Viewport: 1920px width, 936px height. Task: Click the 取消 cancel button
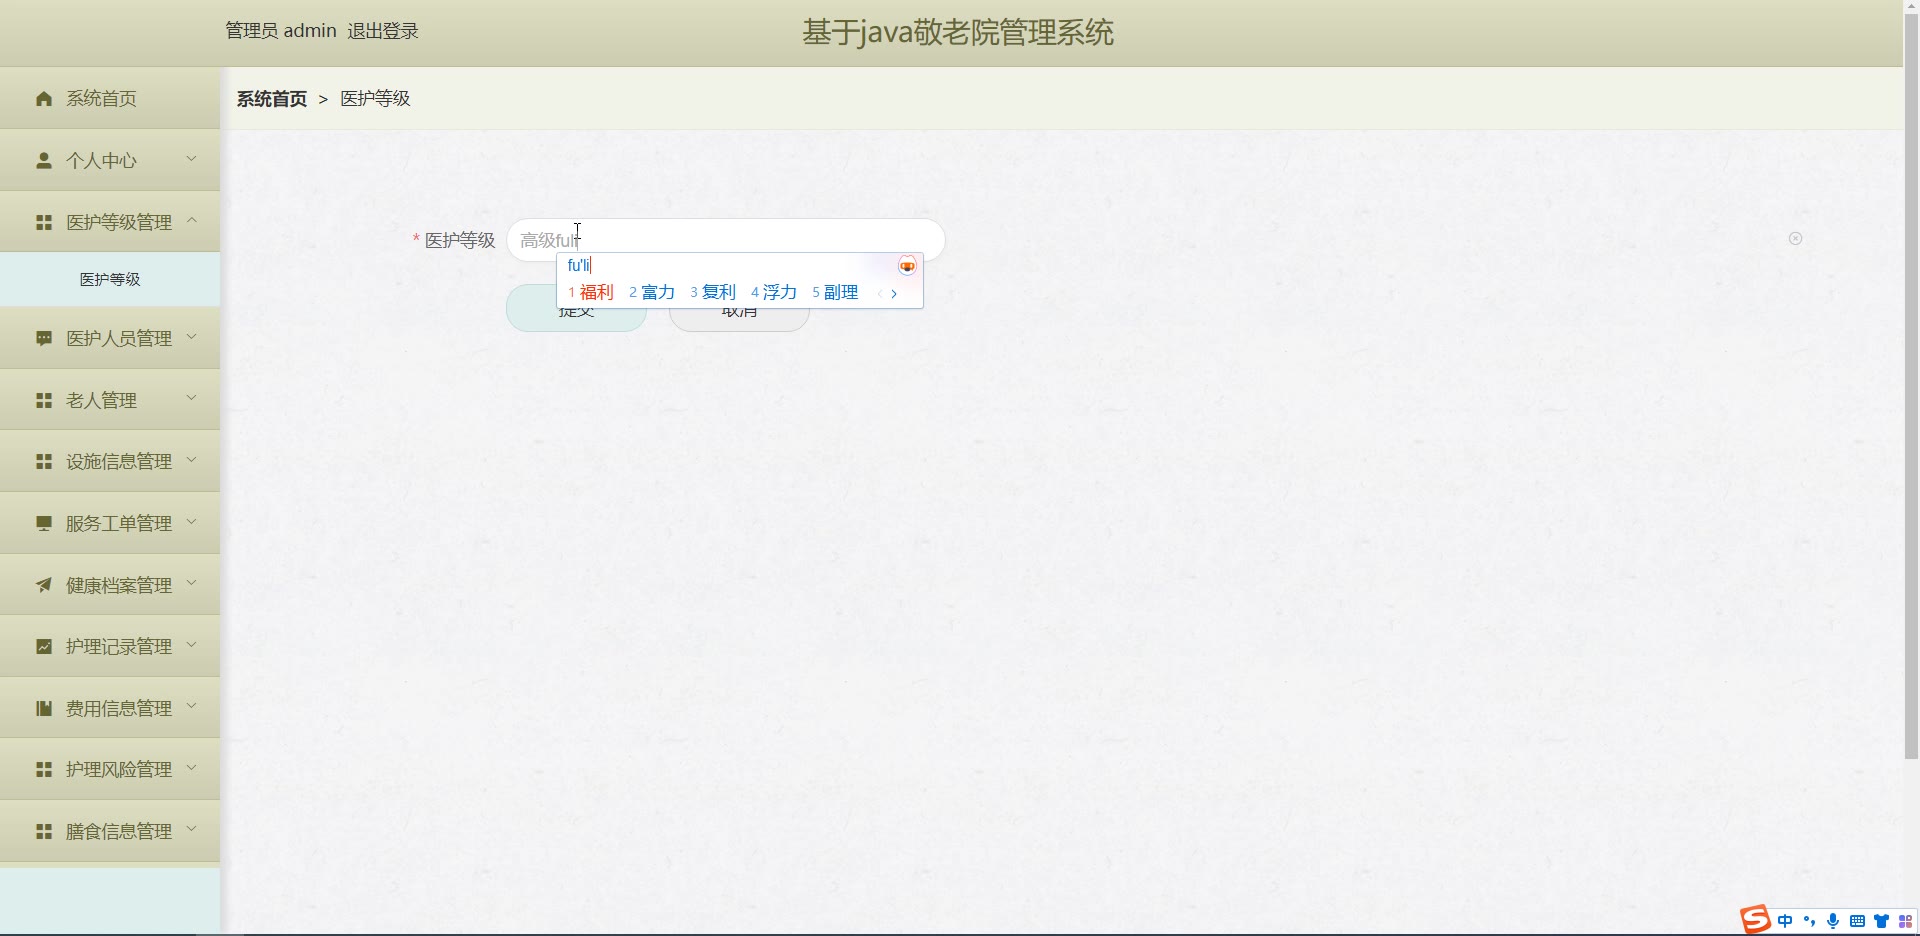click(x=739, y=308)
